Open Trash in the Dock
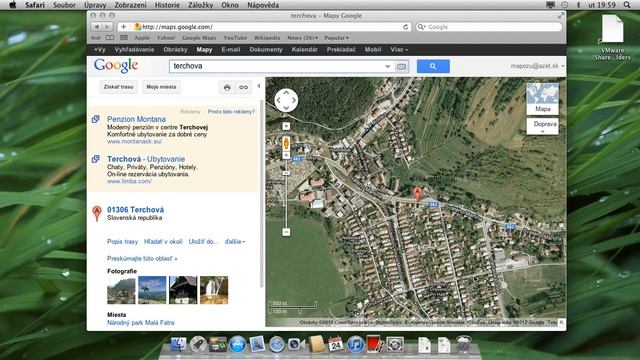This screenshot has height=360, width=640. pos(464,344)
